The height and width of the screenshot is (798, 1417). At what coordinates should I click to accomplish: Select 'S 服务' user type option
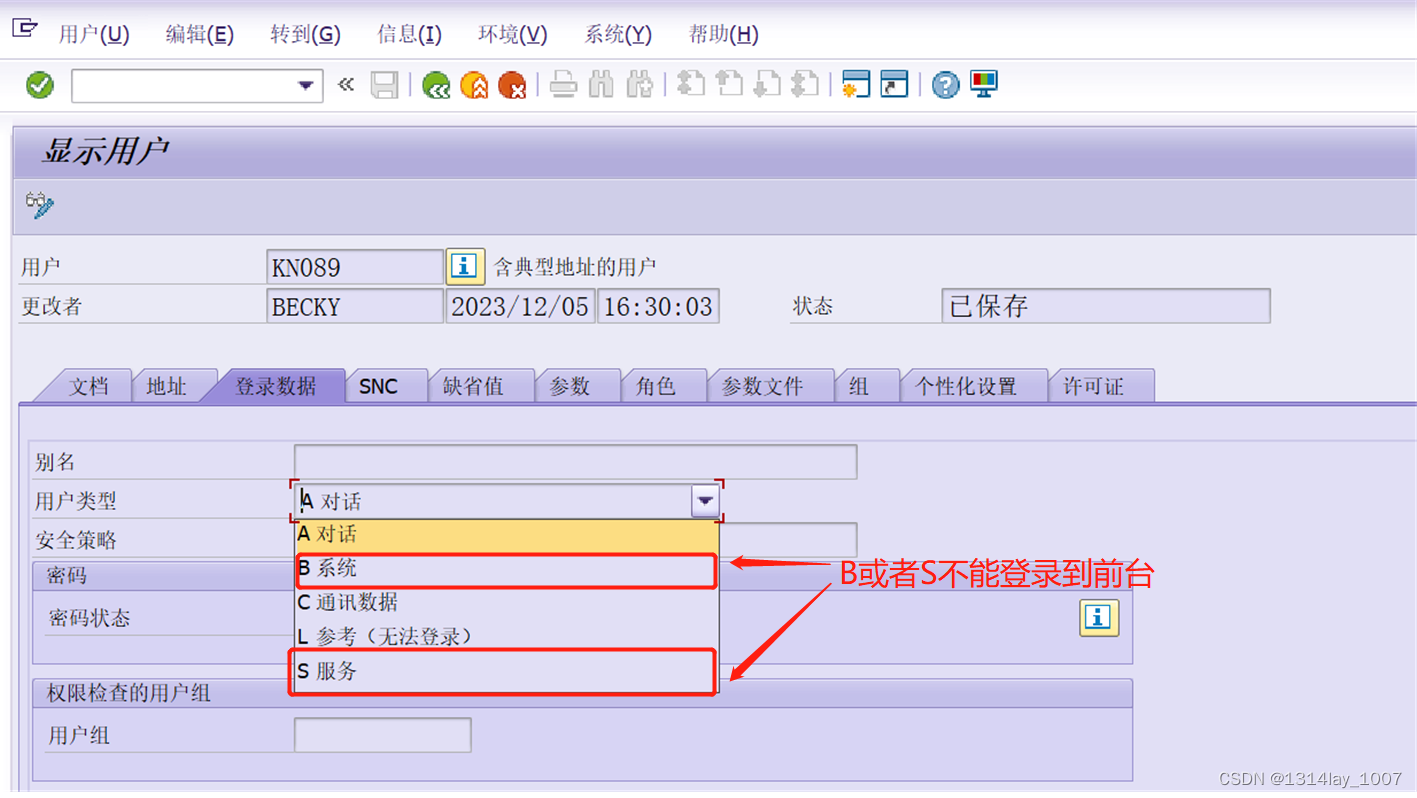507,672
